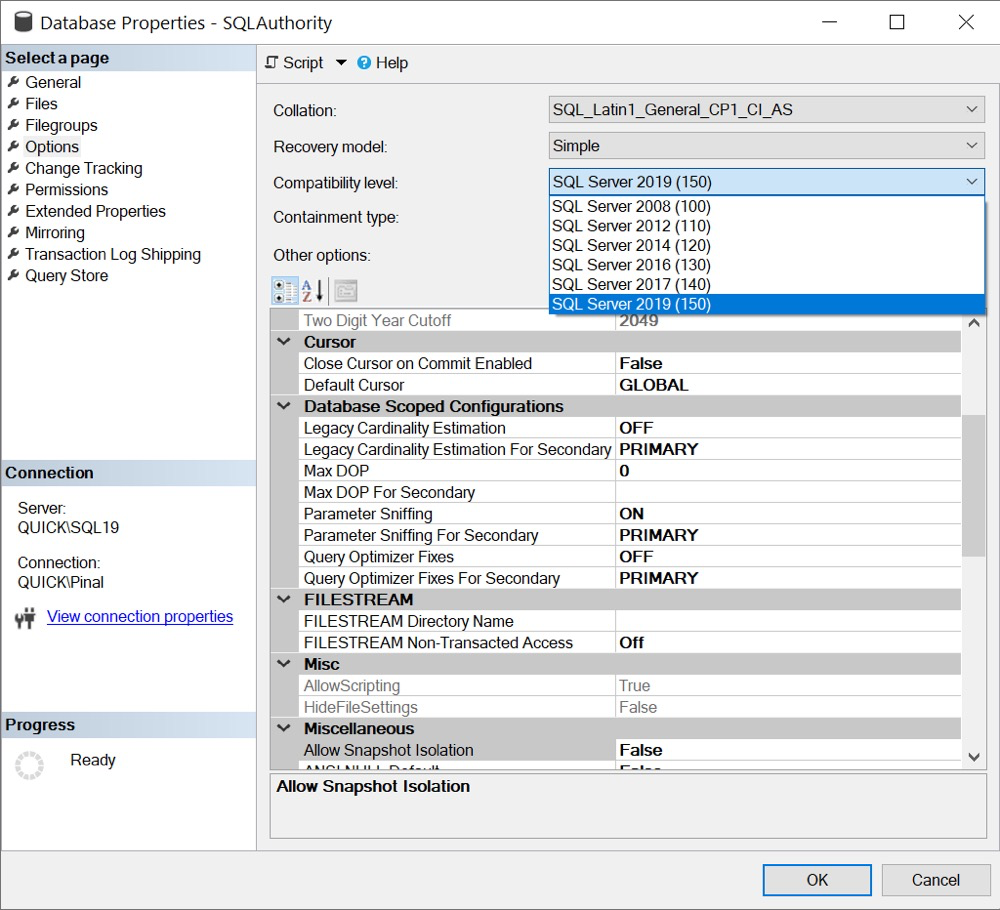The width and height of the screenshot is (1000, 910).
Task: Select SQL Server 2016 (130) compatibility level
Action: point(631,265)
